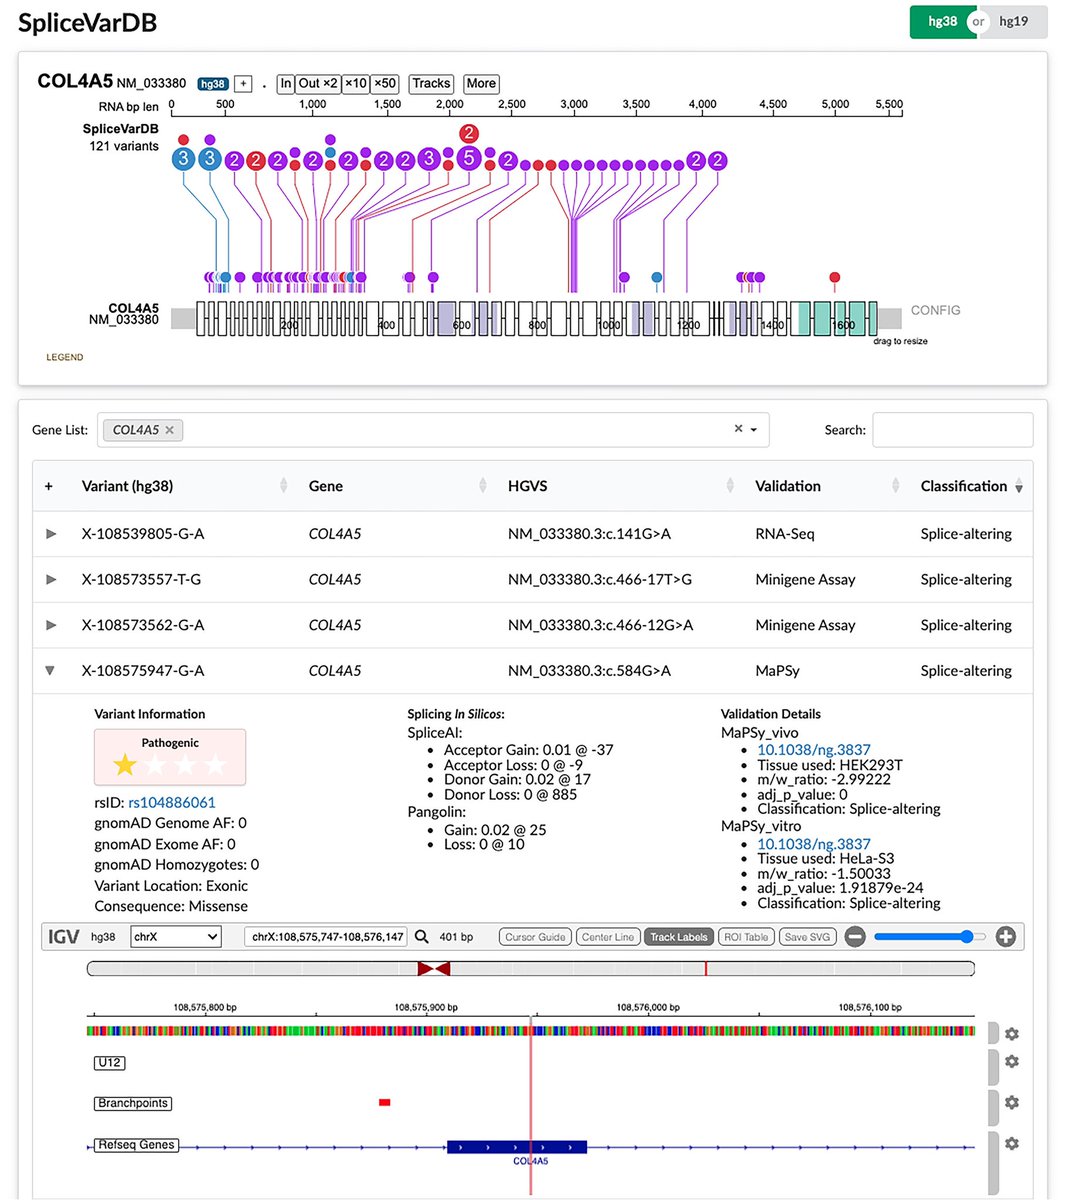Open settings gear for the Refseq Genes track
The image size is (1068, 1200).
[x=1011, y=1143]
